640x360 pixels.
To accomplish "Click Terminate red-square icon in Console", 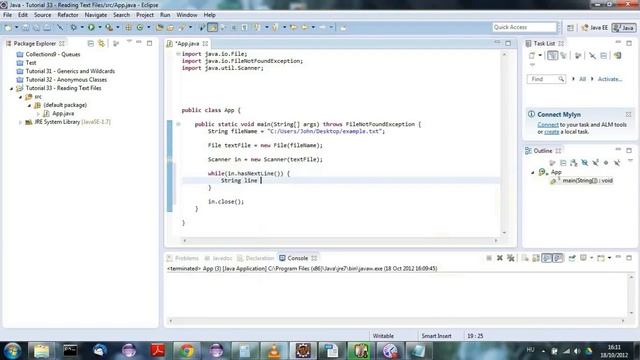I will point(489,258).
